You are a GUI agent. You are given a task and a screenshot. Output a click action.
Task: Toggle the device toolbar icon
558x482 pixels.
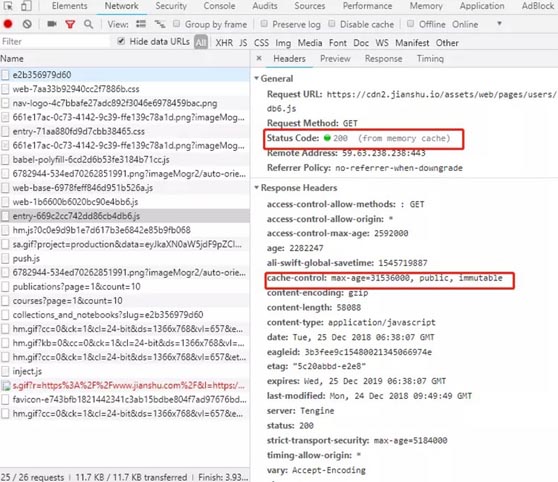point(26,6)
